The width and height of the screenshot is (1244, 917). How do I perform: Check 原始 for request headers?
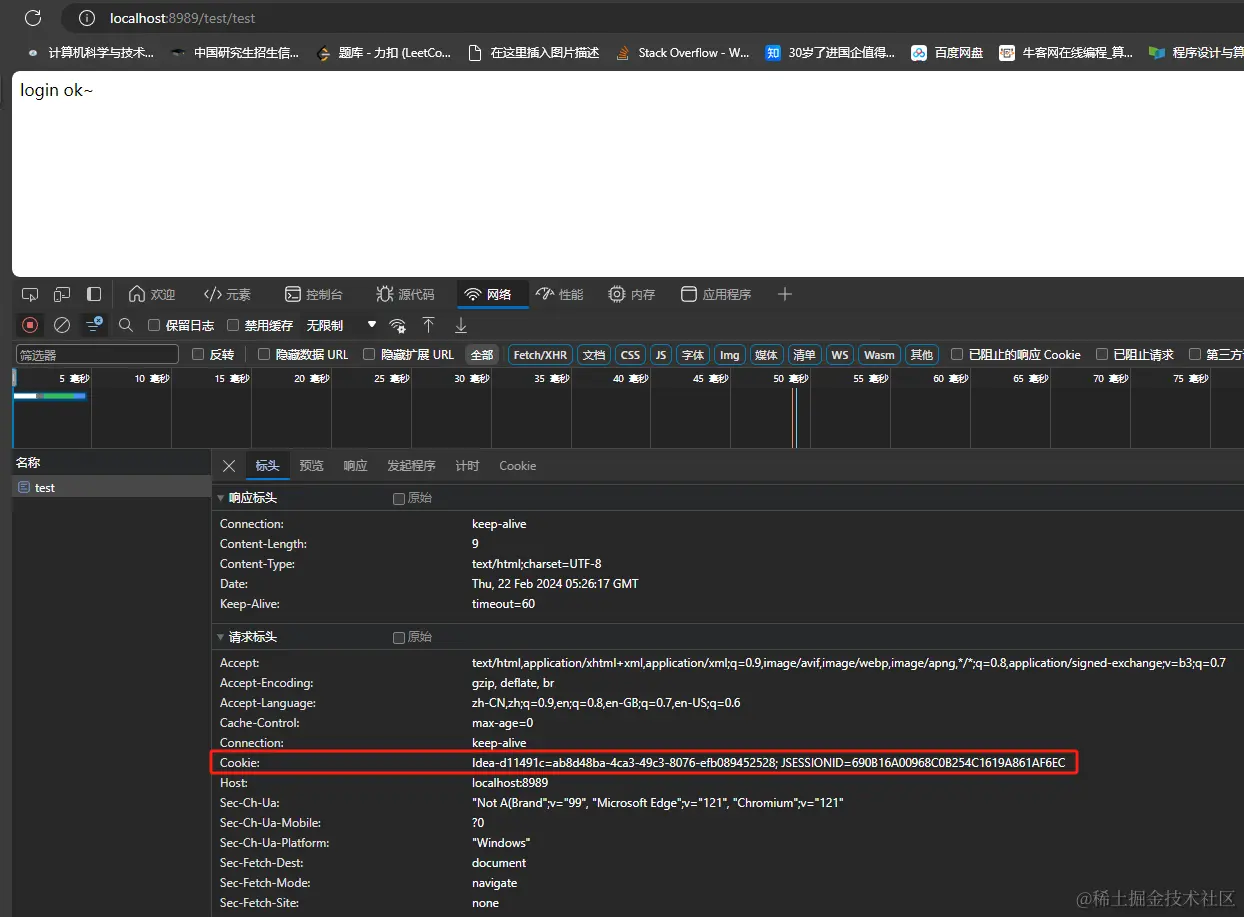[x=399, y=637]
